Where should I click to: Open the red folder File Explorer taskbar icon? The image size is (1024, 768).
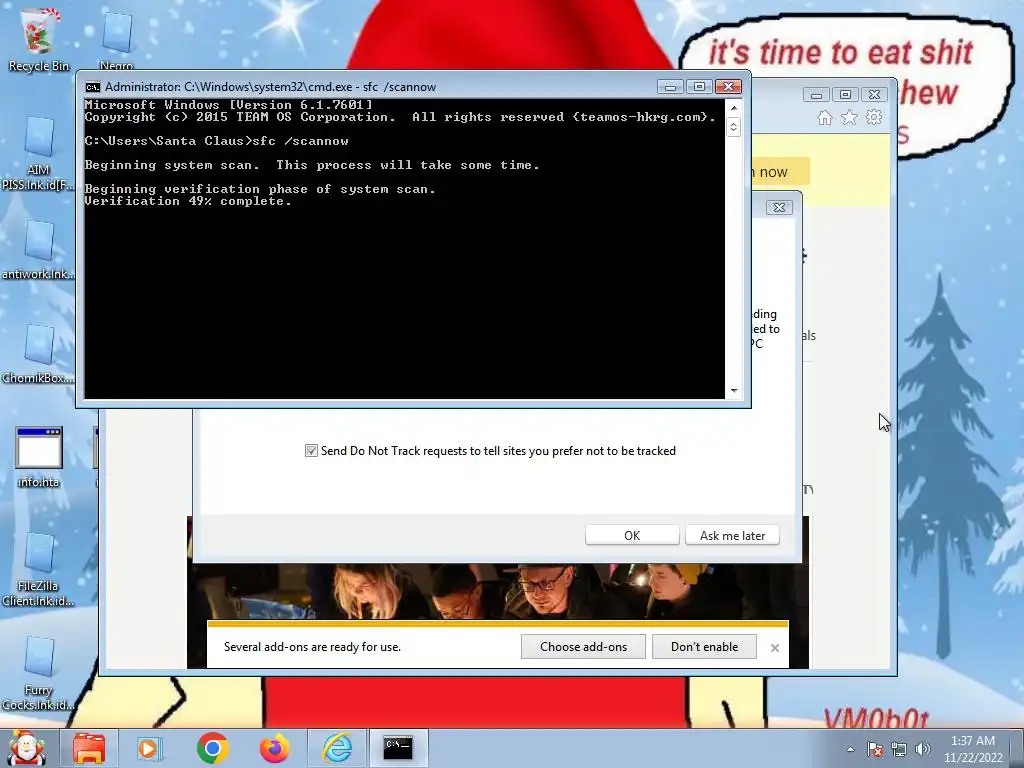click(x=89, y=748)
